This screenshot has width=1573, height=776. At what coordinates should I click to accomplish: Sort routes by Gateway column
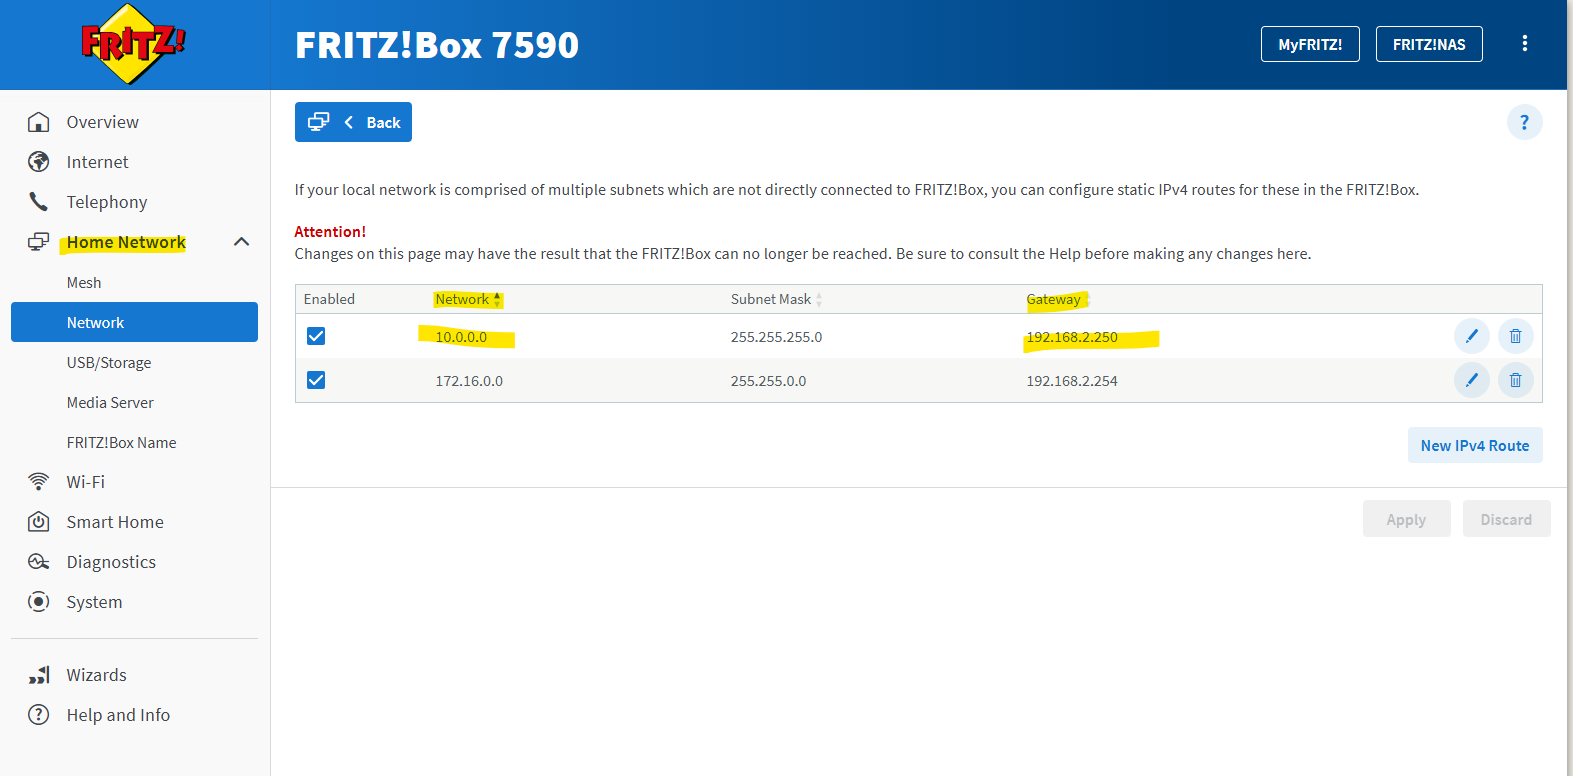click(x=1057, y=300)
